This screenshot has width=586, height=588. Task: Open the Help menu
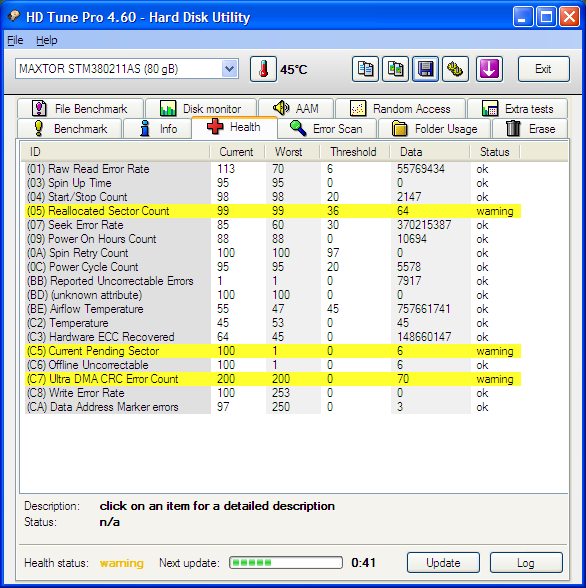[46, 40]
